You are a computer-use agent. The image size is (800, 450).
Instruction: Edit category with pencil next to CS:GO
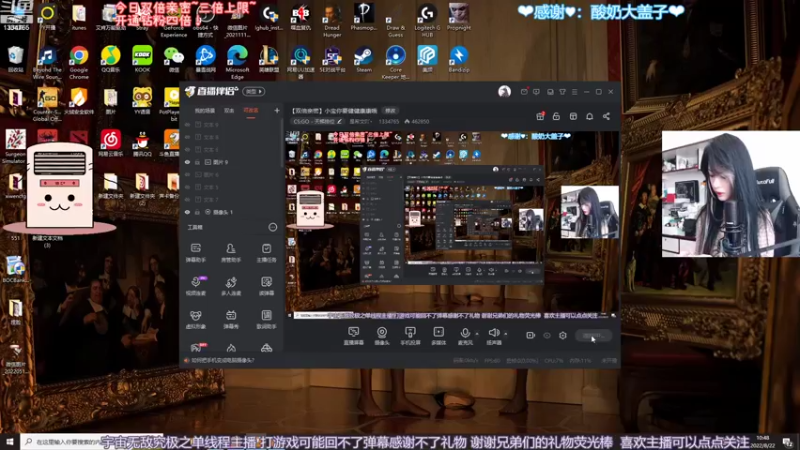pos(340,121)
